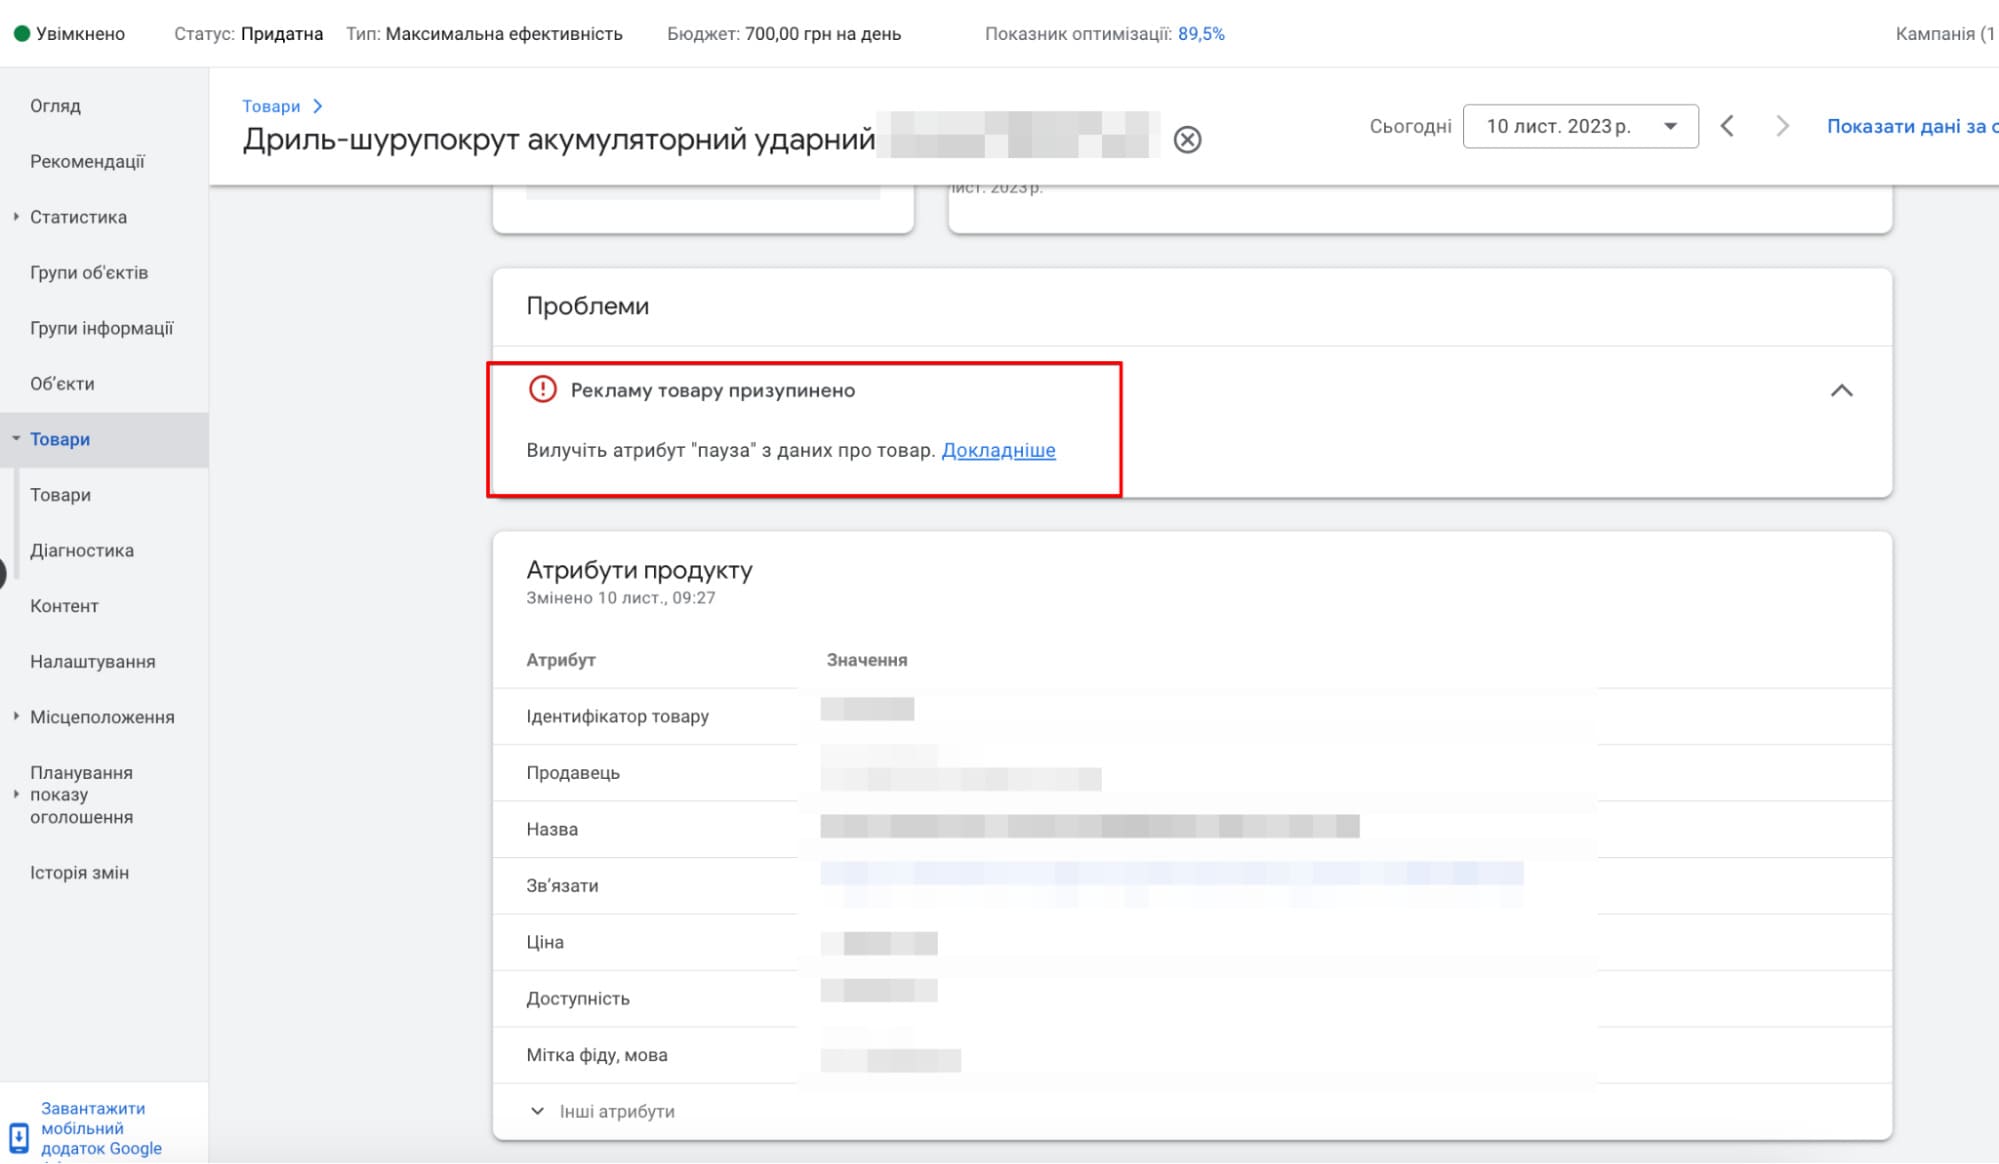Open Рекомендації in the sidebar
The height and width of the screenshot is (1164, 1999).
pyautogui.click(x=87, y=161)
